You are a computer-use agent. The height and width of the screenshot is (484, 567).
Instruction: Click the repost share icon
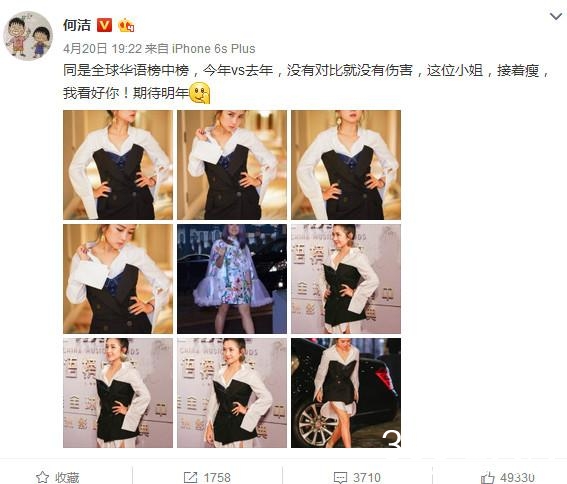(190, 477)
